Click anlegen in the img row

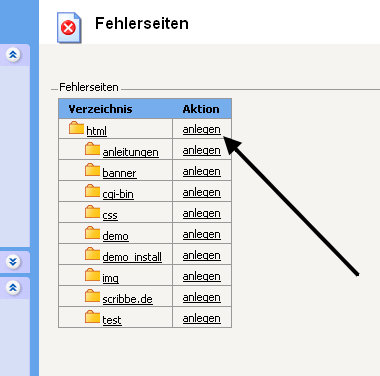(x=202, y=276)
